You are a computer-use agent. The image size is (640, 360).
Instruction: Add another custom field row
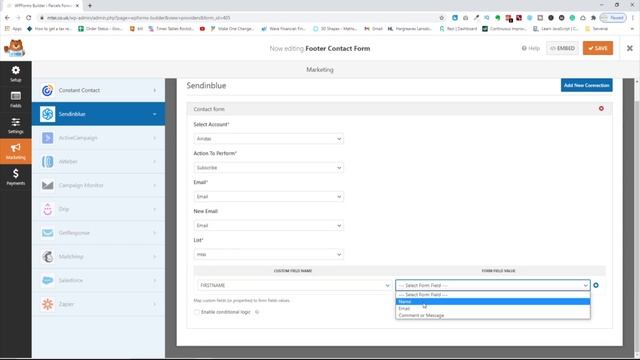(x=596, y=285)
